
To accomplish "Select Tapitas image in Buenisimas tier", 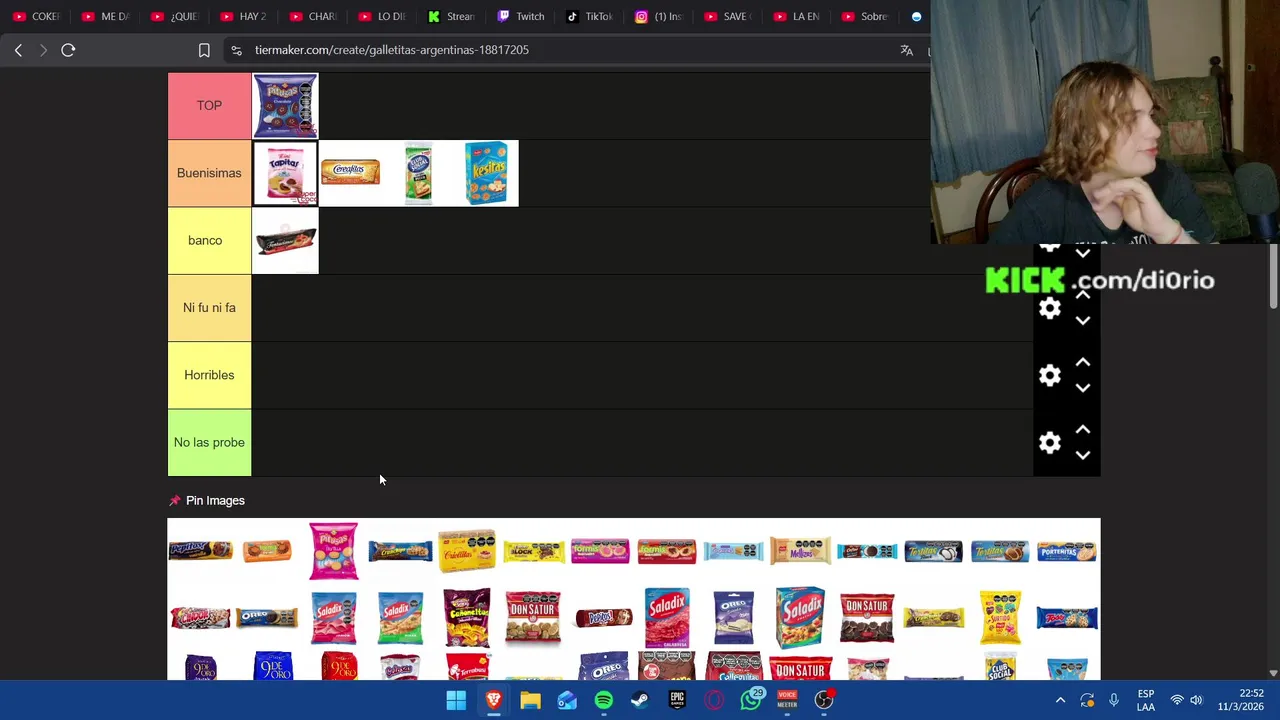I will [285, 173].
